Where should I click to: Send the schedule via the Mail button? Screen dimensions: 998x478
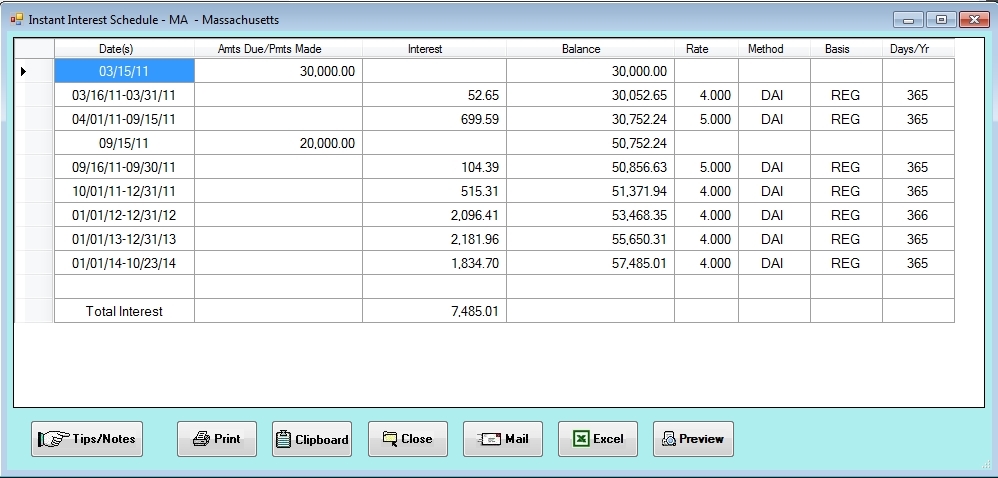pos(503,439)
